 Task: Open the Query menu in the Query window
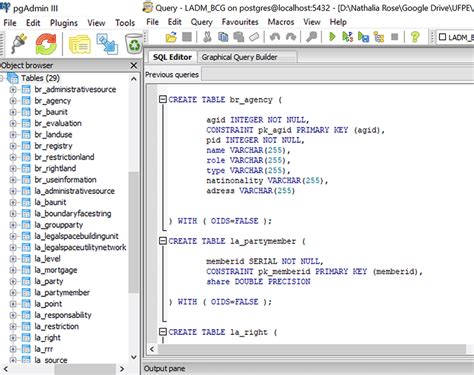point(201,22)
